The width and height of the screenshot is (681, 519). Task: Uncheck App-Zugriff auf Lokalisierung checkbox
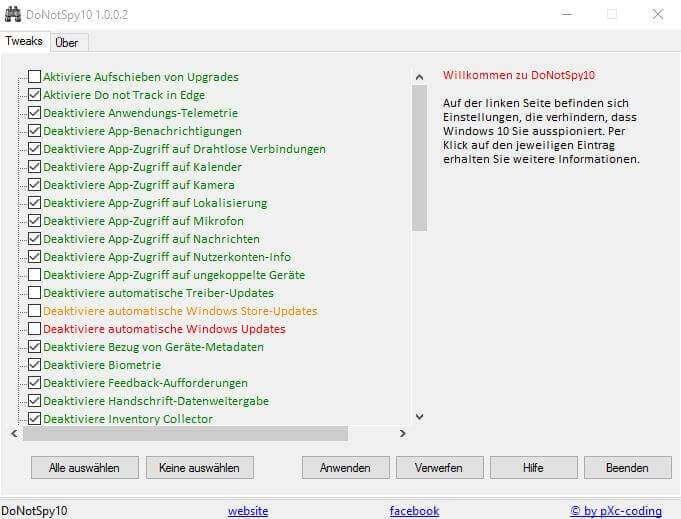[x=34, y=203]
